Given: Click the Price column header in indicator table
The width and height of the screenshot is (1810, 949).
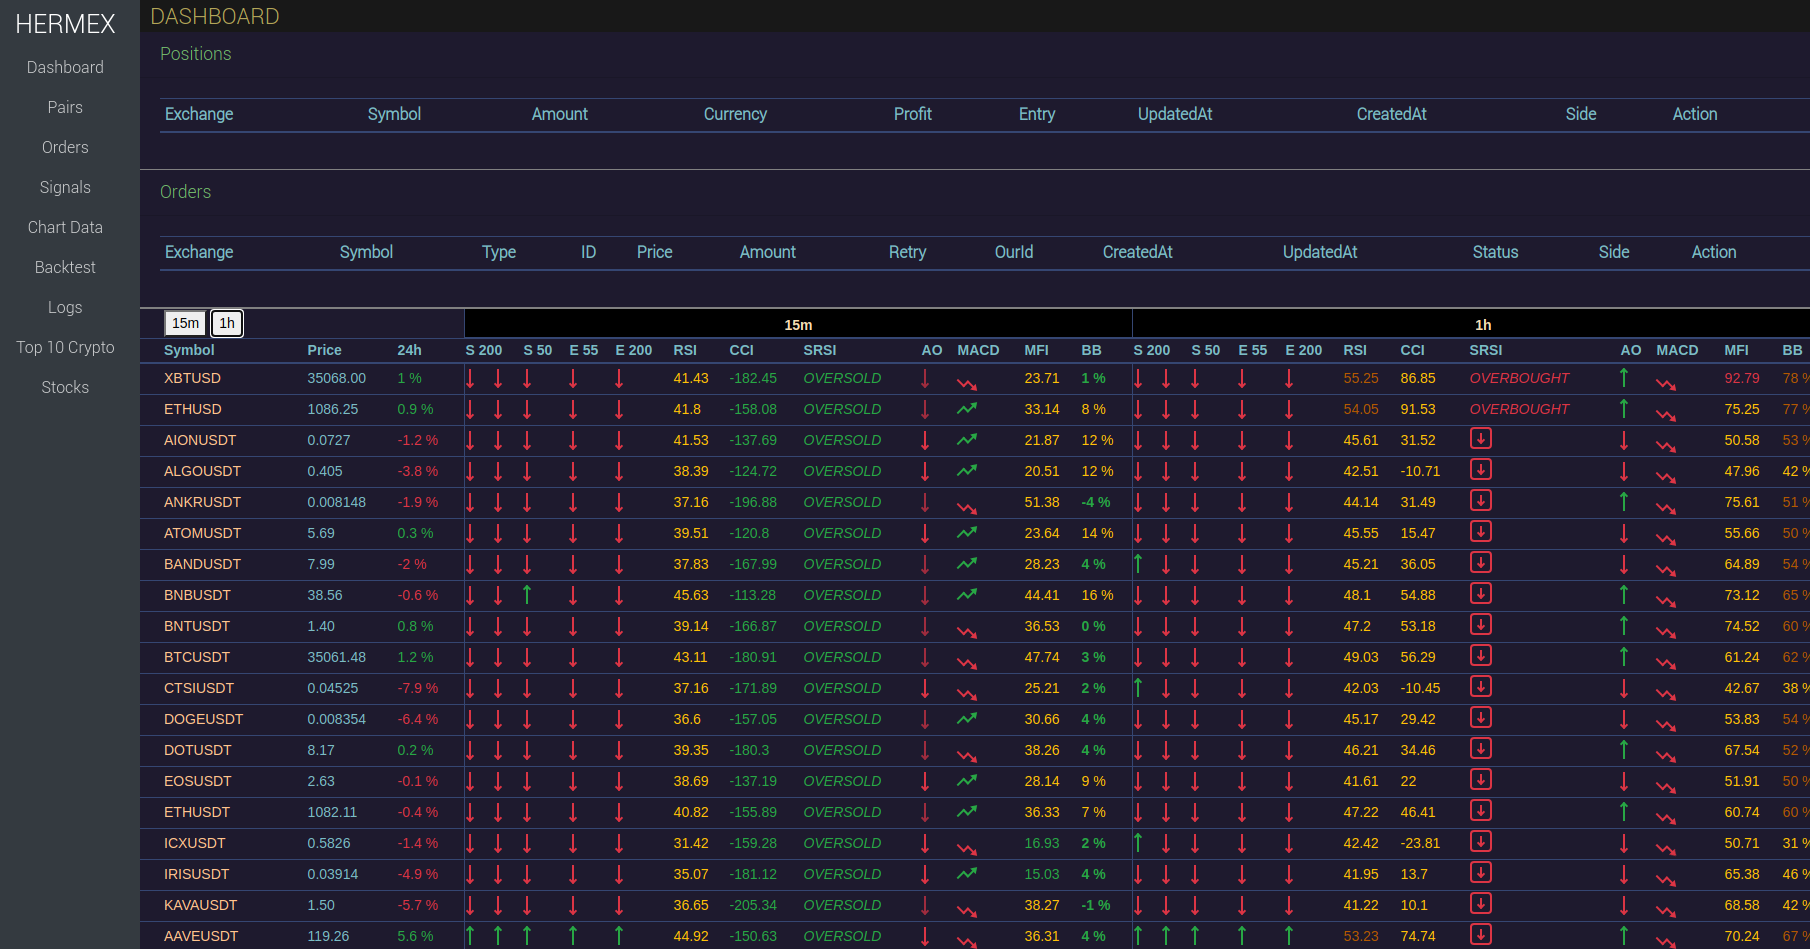Looking at the screenshot, I should click(x=324, y=350).
